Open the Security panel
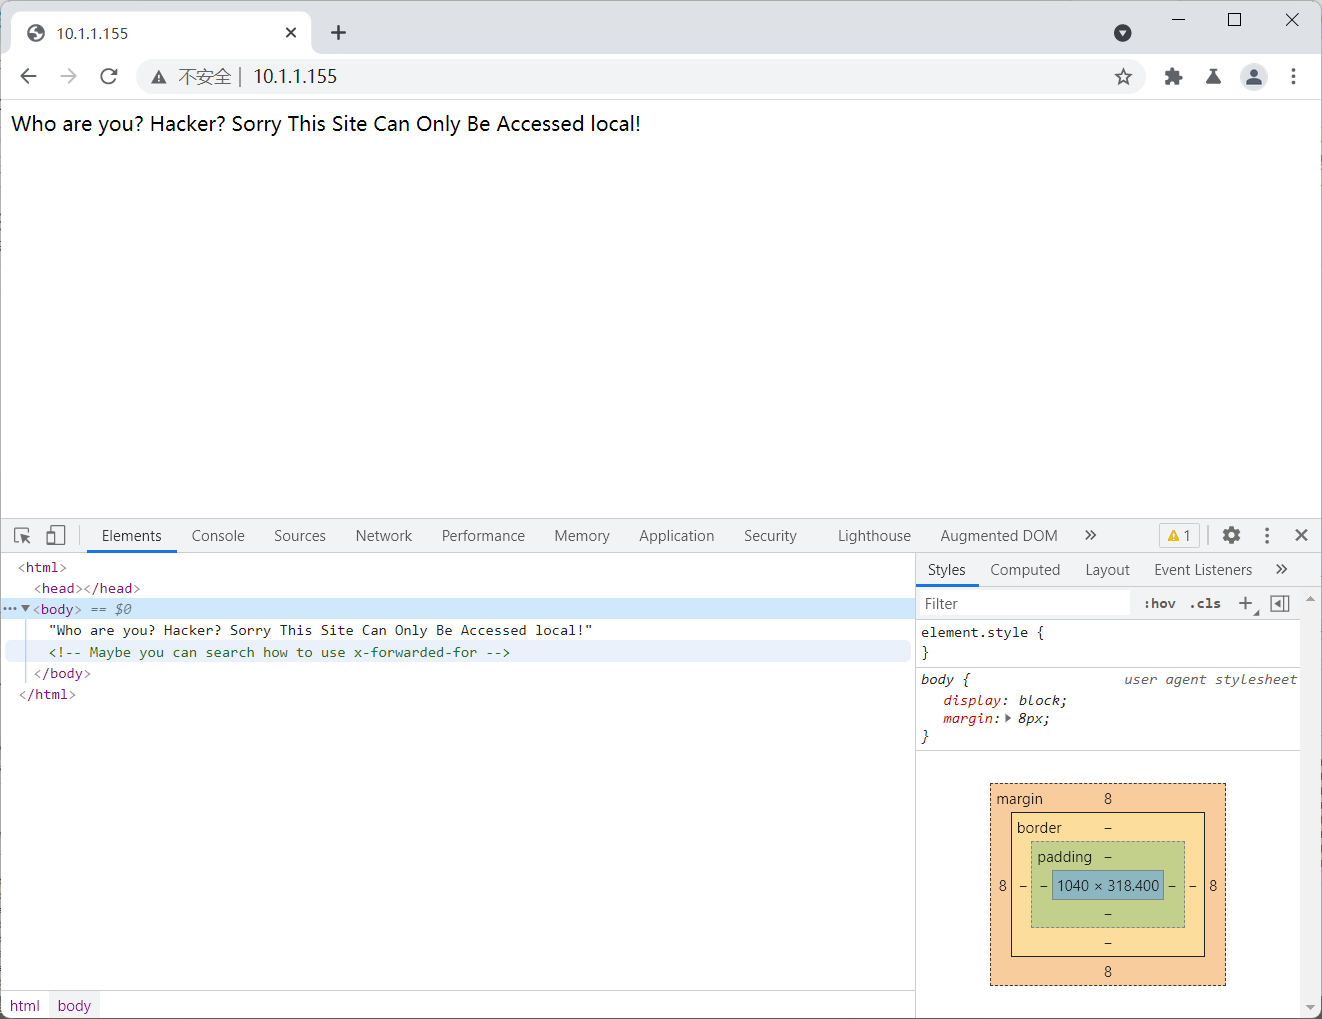This screenshot has height=1019, width=1322. click(770, 536)
